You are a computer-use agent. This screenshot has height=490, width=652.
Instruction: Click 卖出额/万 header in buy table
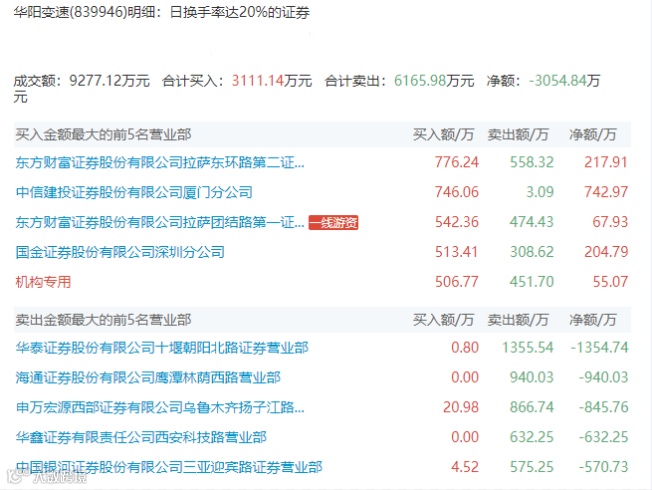(518, 134)
